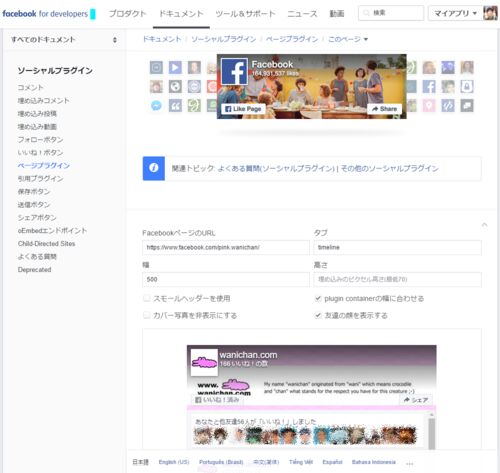Open その他のソーシャルプラグイン link

coord(389,168)
